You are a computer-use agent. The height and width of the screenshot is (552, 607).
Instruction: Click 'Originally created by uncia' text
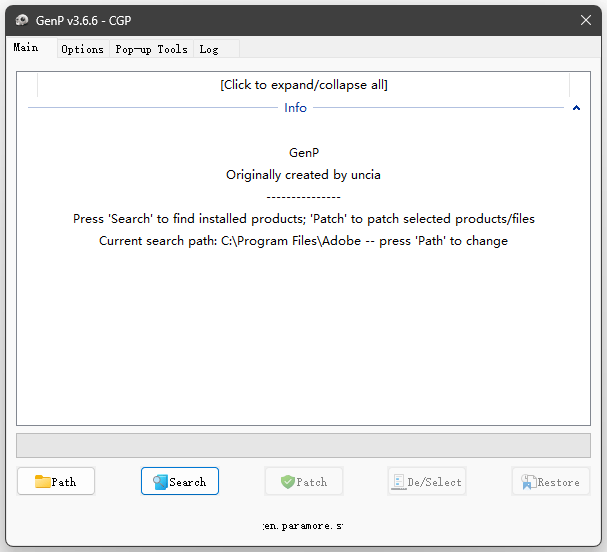304,175
